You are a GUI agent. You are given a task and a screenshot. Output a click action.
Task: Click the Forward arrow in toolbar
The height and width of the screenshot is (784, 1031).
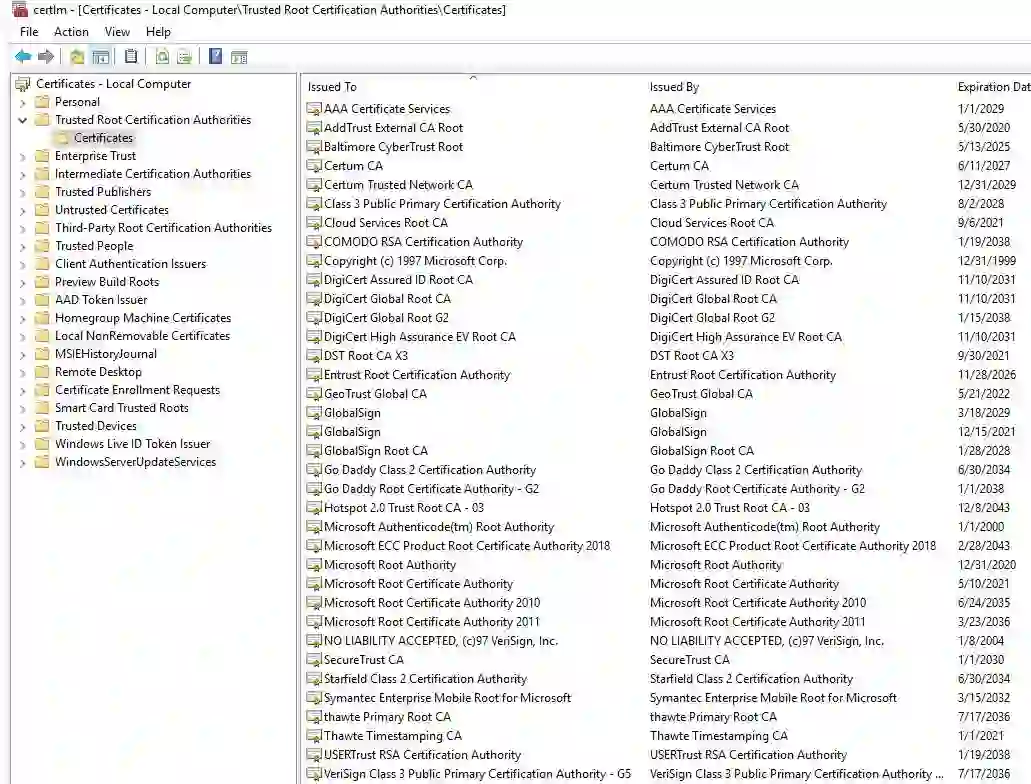(x=45, y=57)
